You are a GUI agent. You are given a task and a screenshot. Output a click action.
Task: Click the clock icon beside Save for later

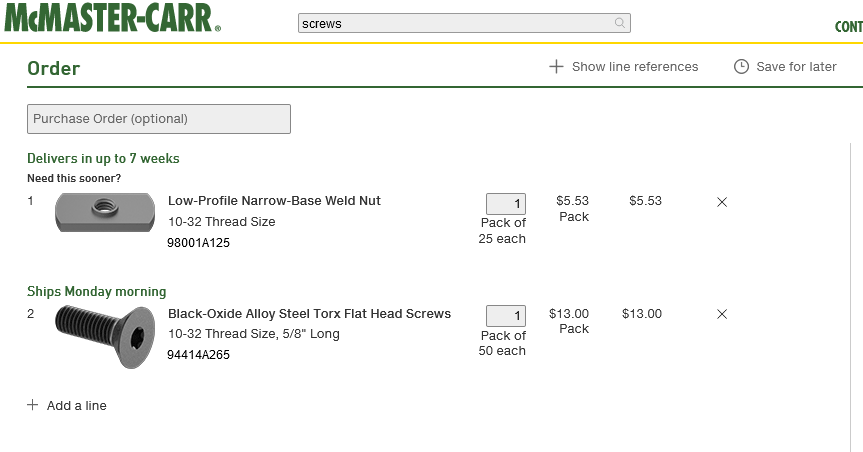coord(741,67)
